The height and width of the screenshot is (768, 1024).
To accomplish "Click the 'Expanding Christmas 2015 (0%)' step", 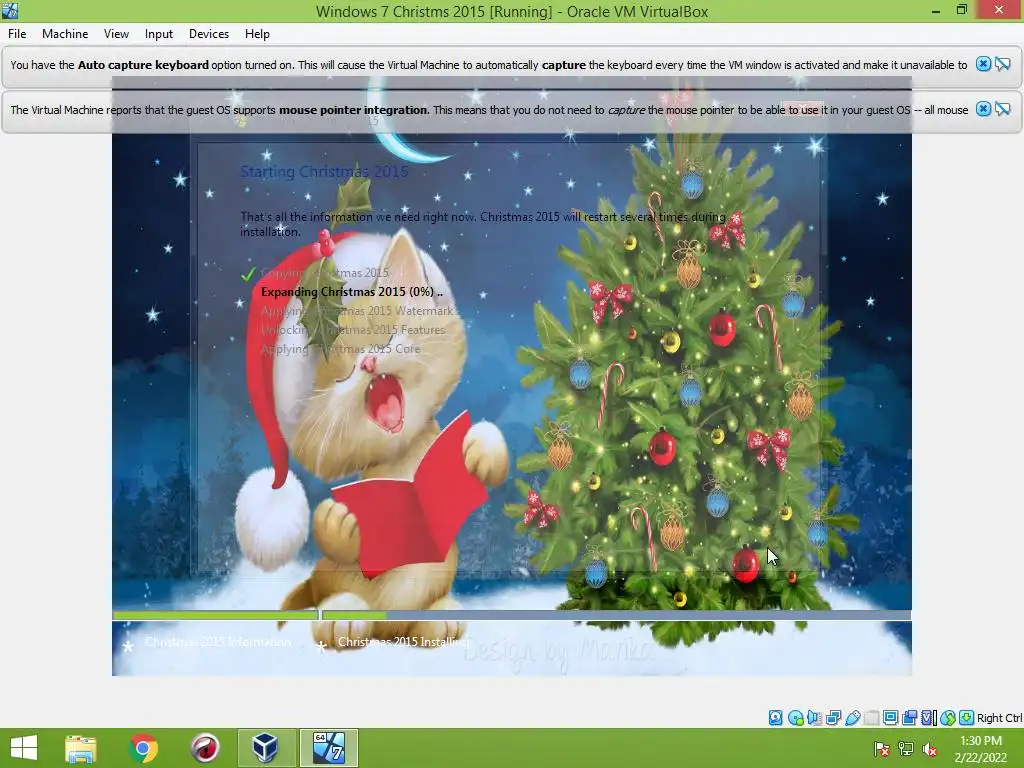I will click(x=351, y=292).
